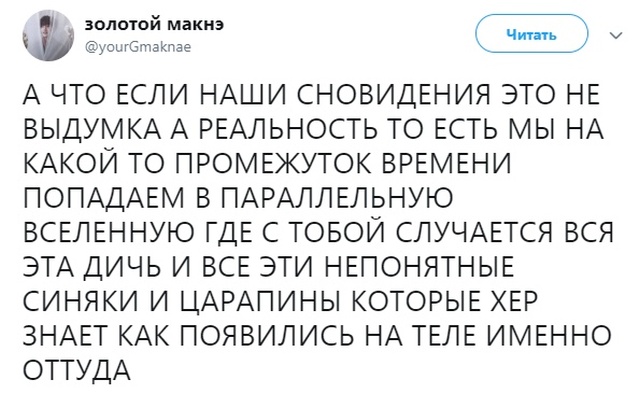Viewport: 640px width, 394px height.
Task: Expand the tweet options chevron menu
Action: tap(616, 35)
